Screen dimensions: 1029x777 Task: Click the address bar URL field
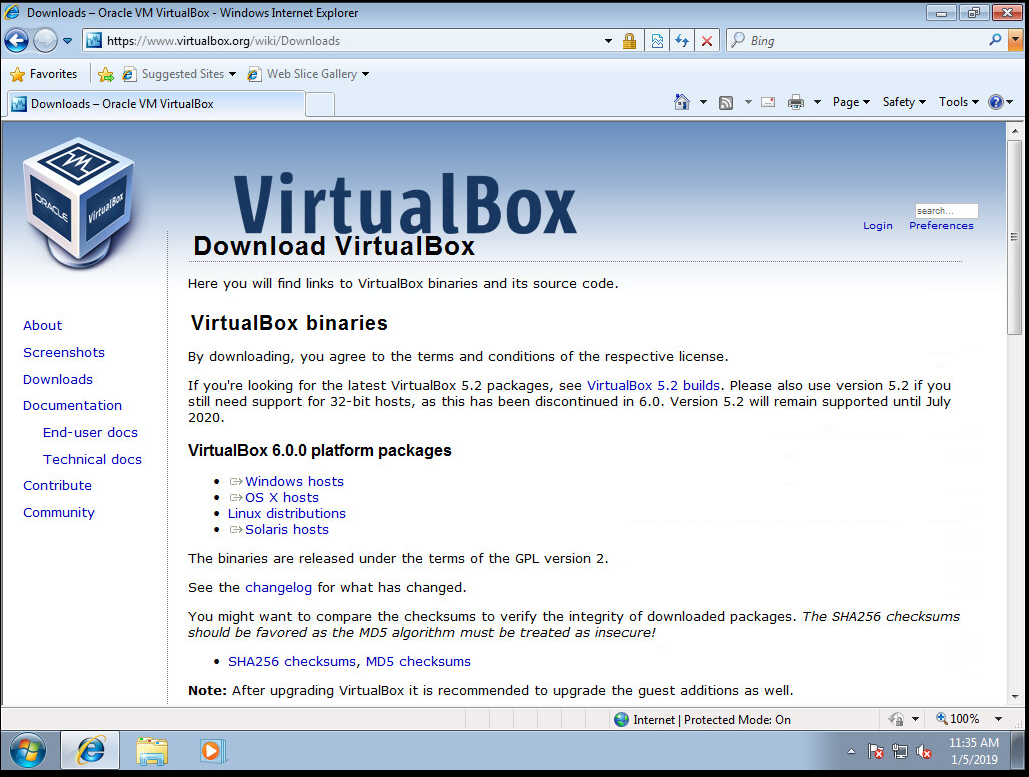click(341, 41)
